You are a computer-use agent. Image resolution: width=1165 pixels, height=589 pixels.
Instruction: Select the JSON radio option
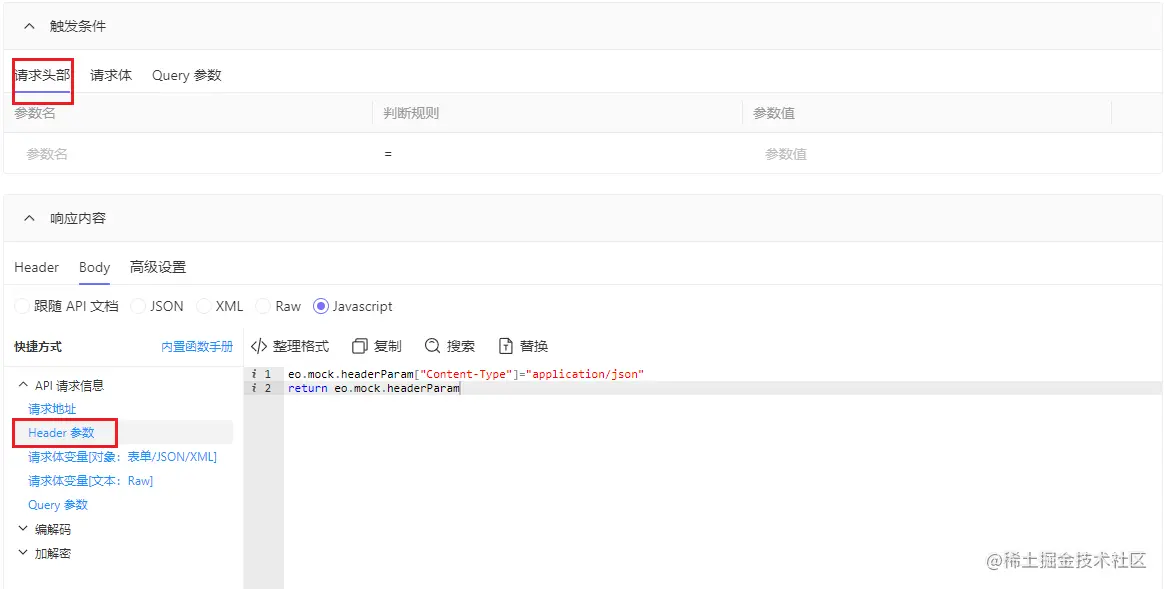point(138,306)
